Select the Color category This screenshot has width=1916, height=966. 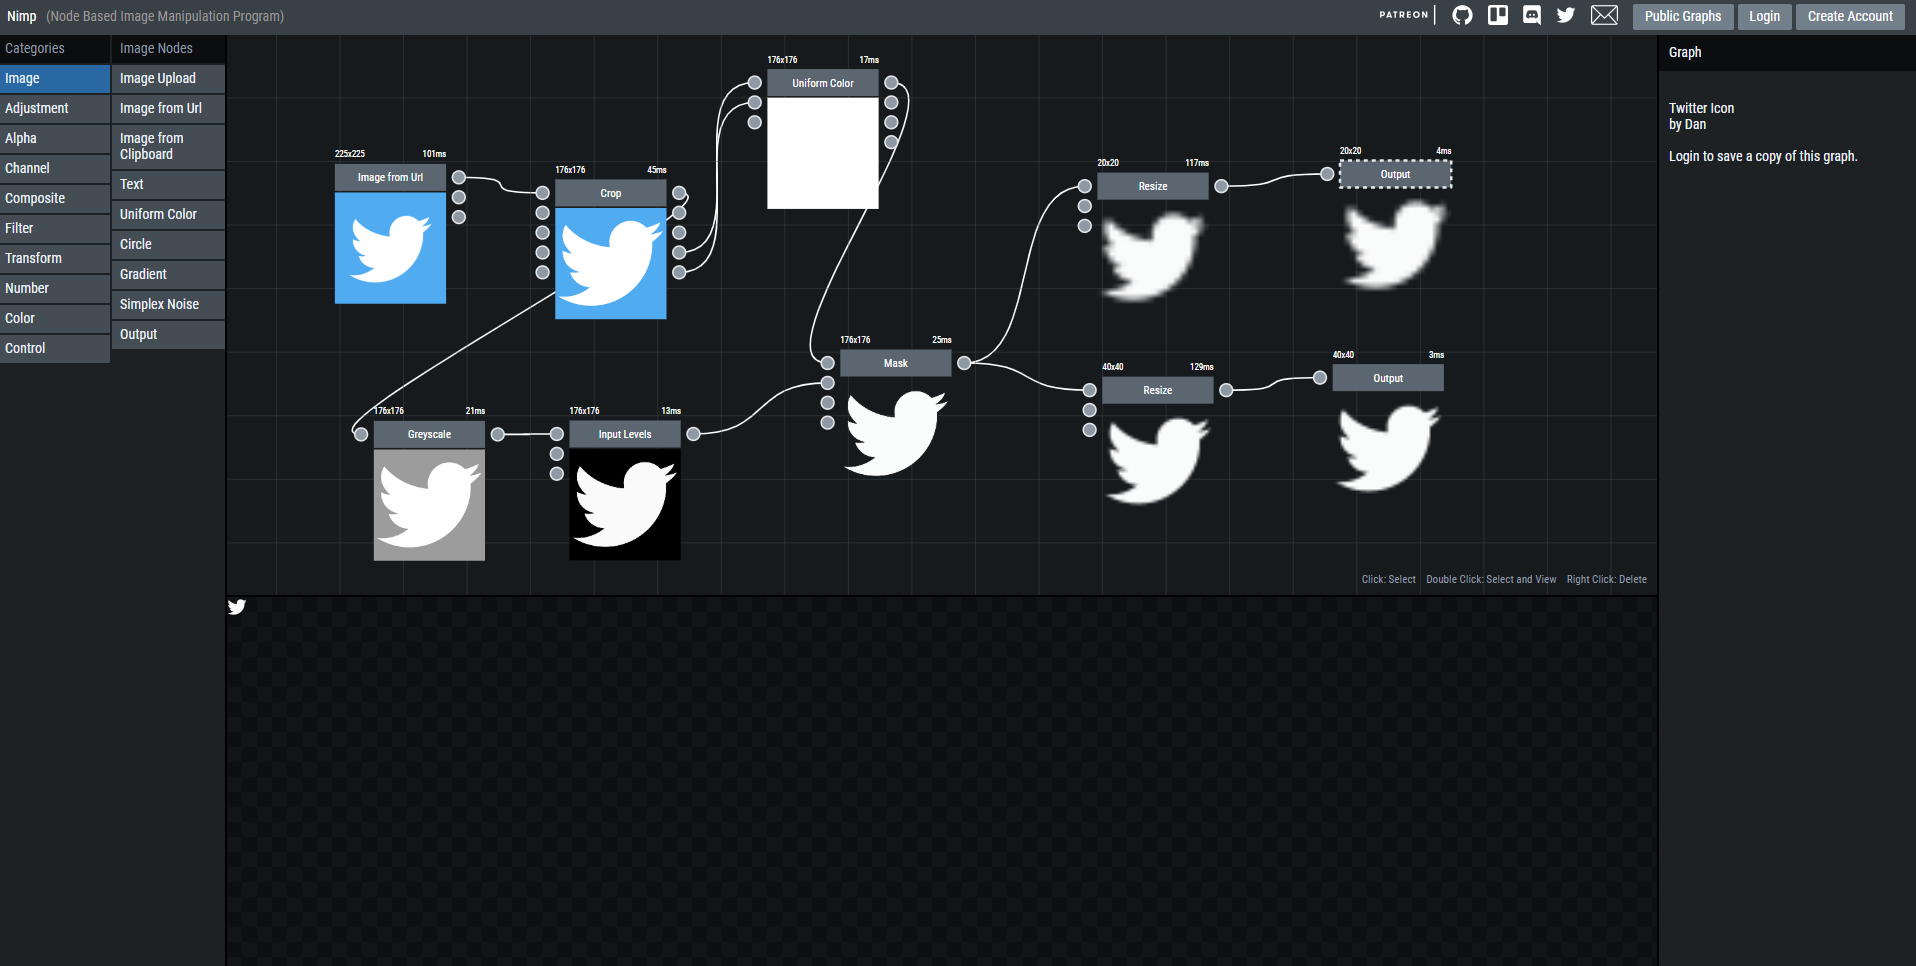pos(55,318)
